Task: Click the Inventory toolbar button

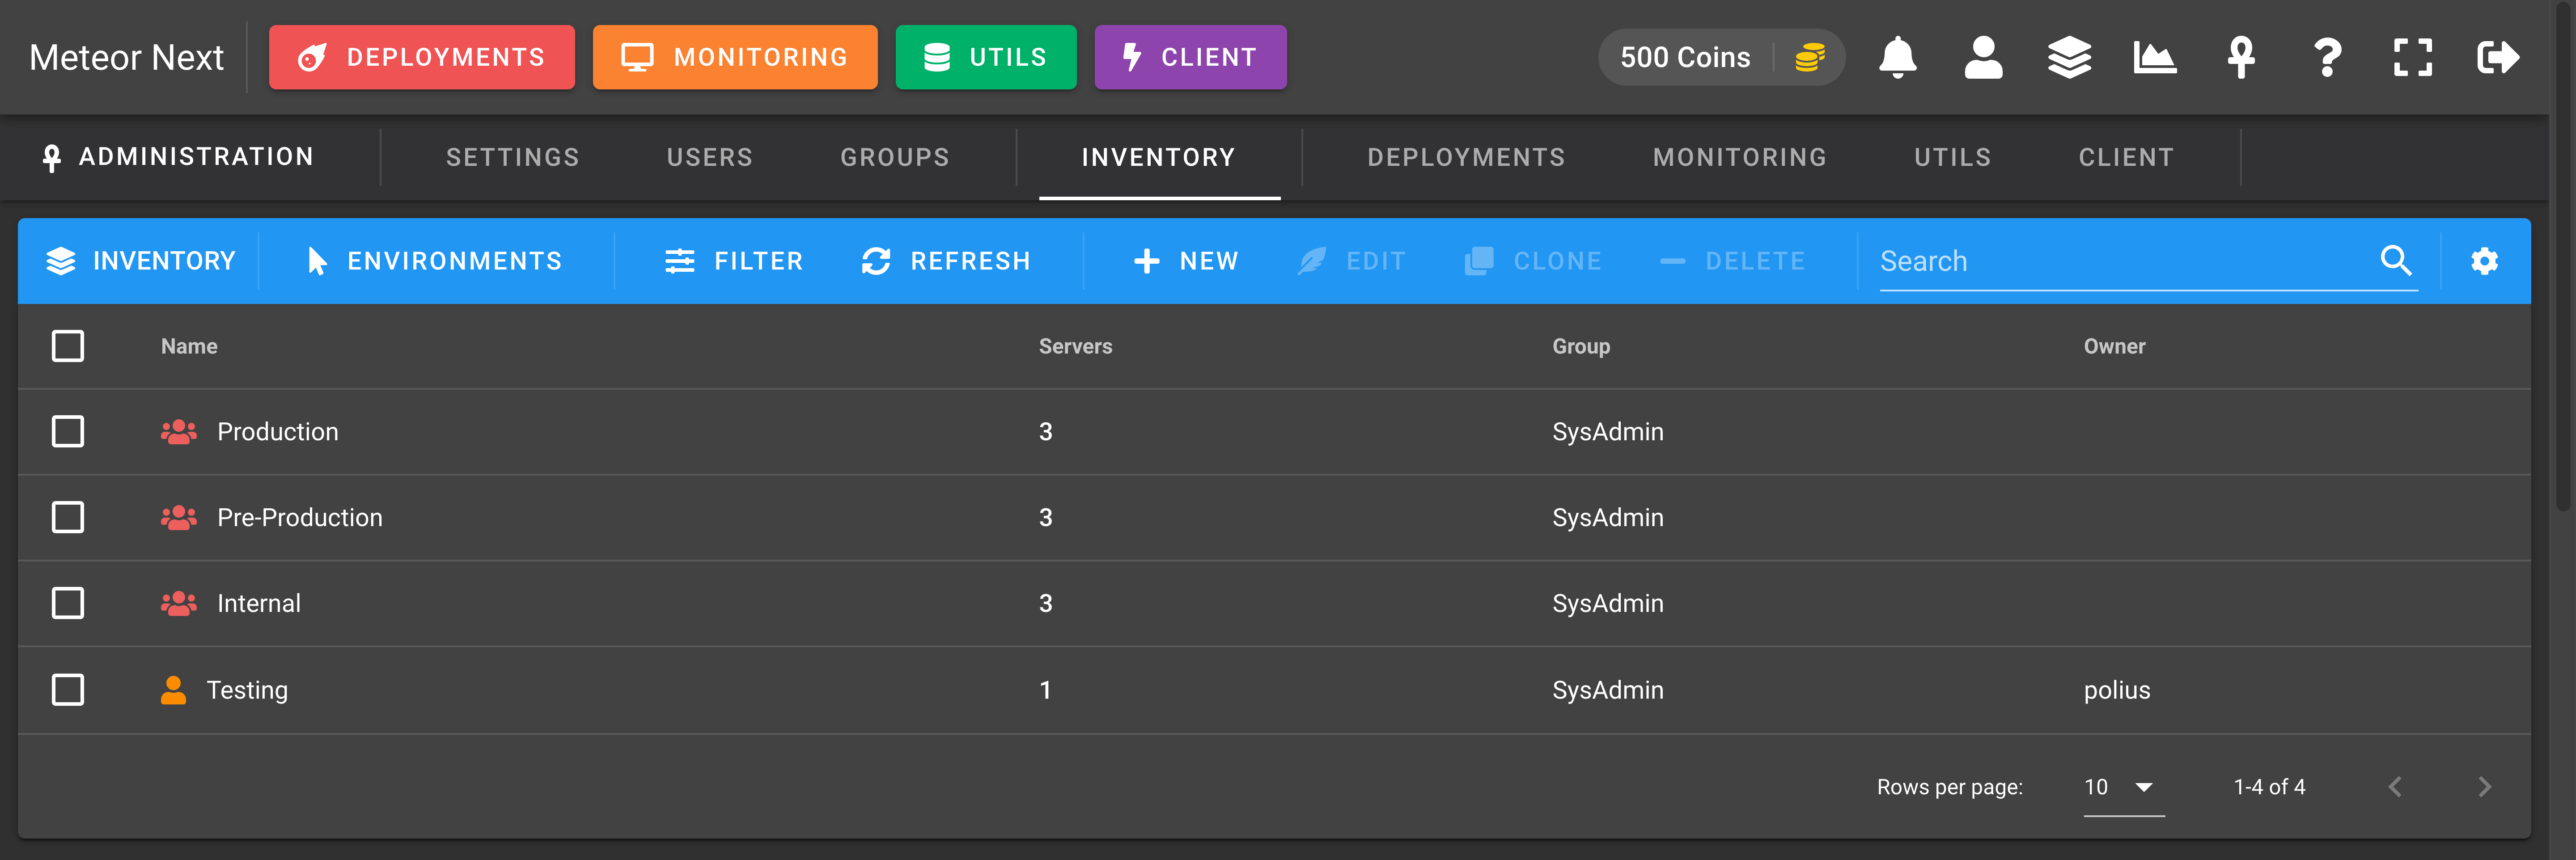Action: click(141, 261)
